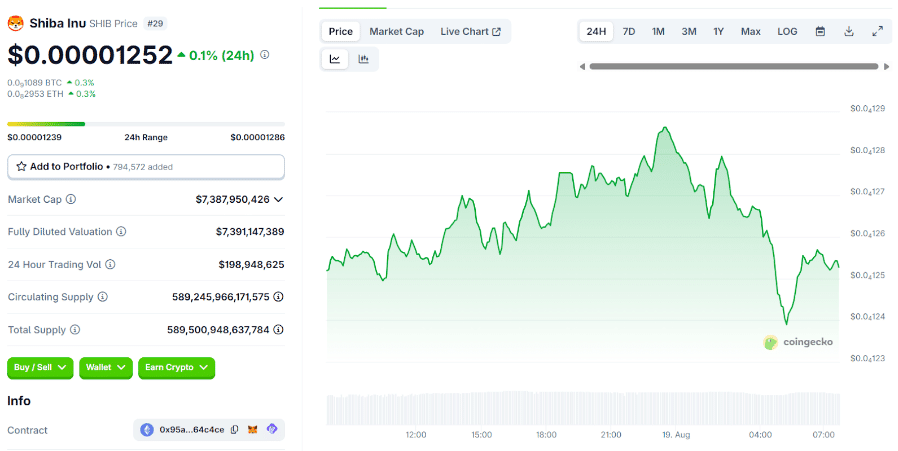Click the trading volume $198,948,625
The height and width of the screenshot is (451, 898).
tap(251, 264)
